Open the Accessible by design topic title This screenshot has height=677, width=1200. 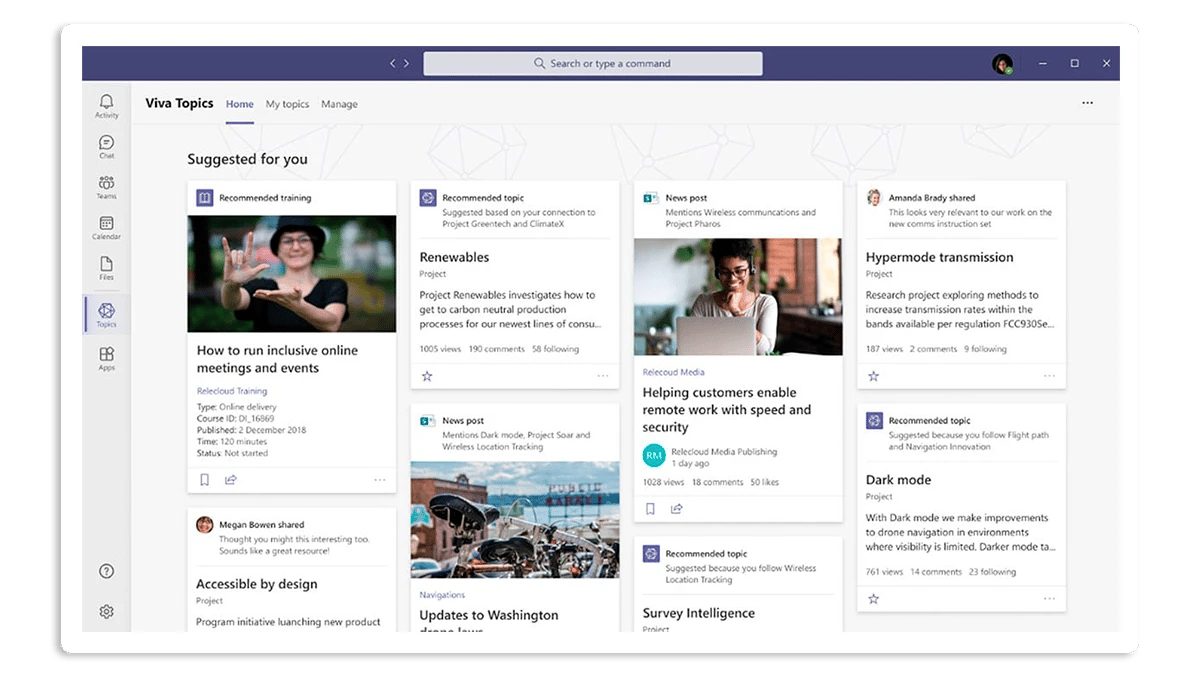pyautogui.click(x=257, y=584)
